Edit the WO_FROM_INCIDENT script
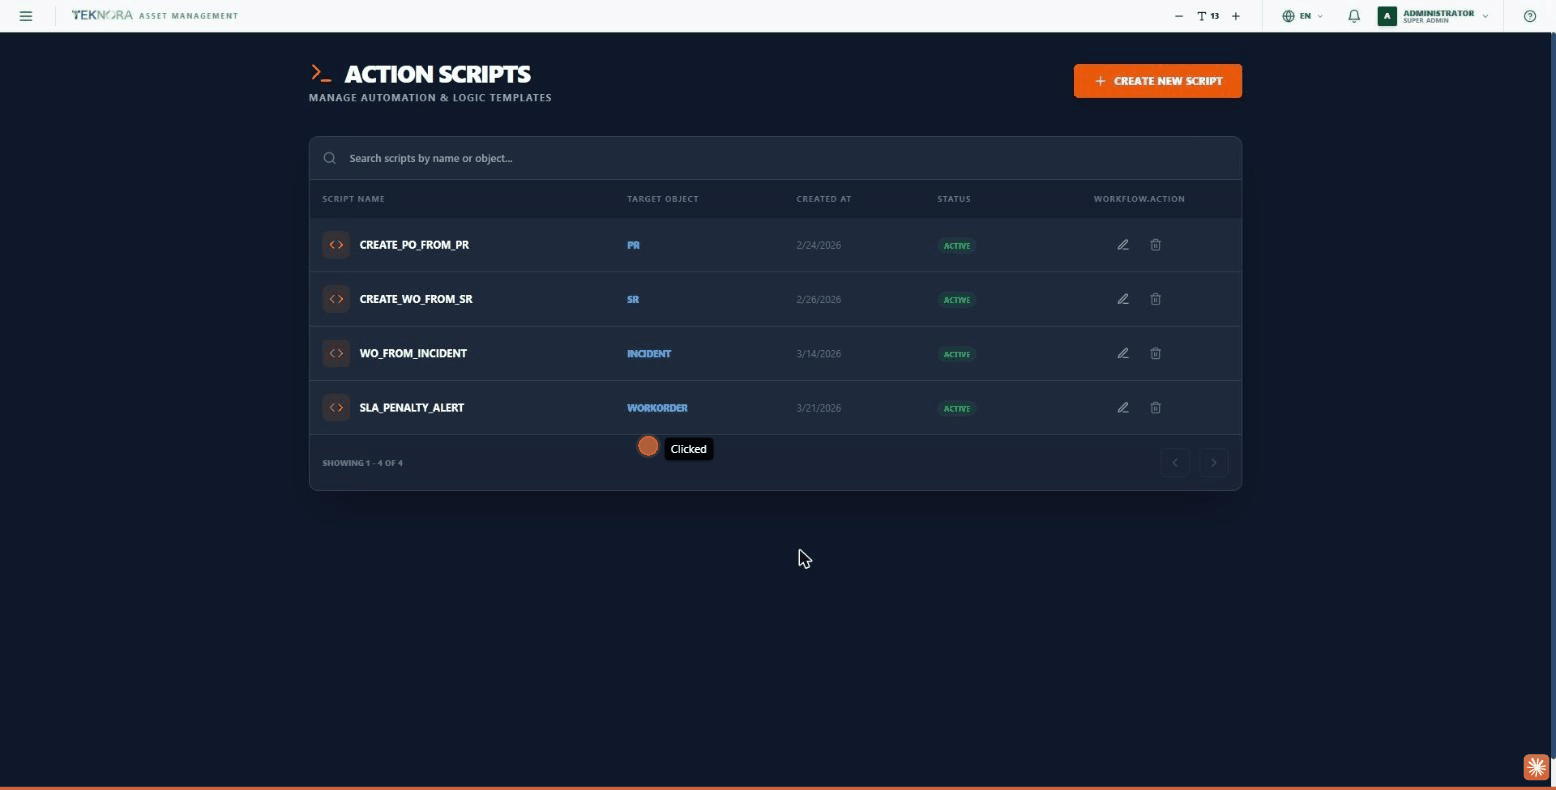Viewport: 1556px width, 790px height. click(1123, 353)
